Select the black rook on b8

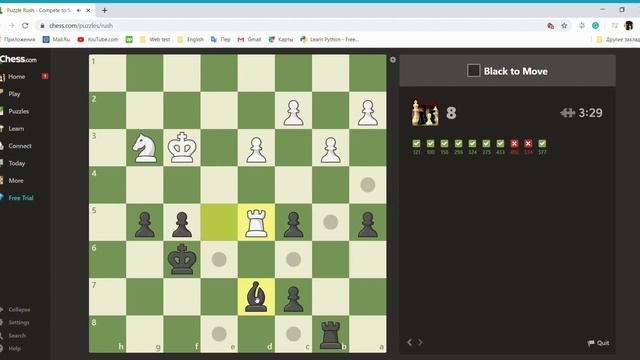click(330, 334)
